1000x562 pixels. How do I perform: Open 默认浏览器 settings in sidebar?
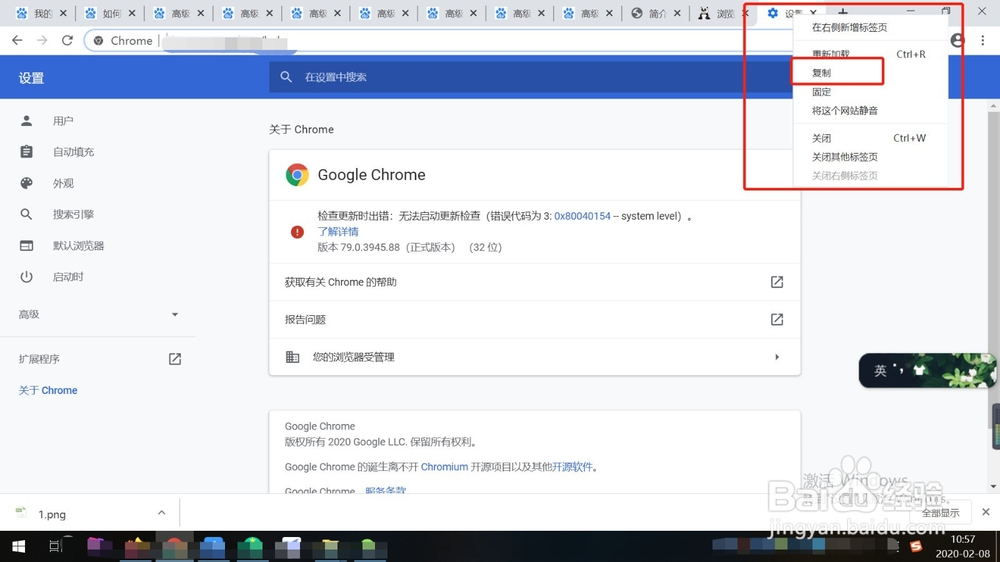[x=78, y=246]
